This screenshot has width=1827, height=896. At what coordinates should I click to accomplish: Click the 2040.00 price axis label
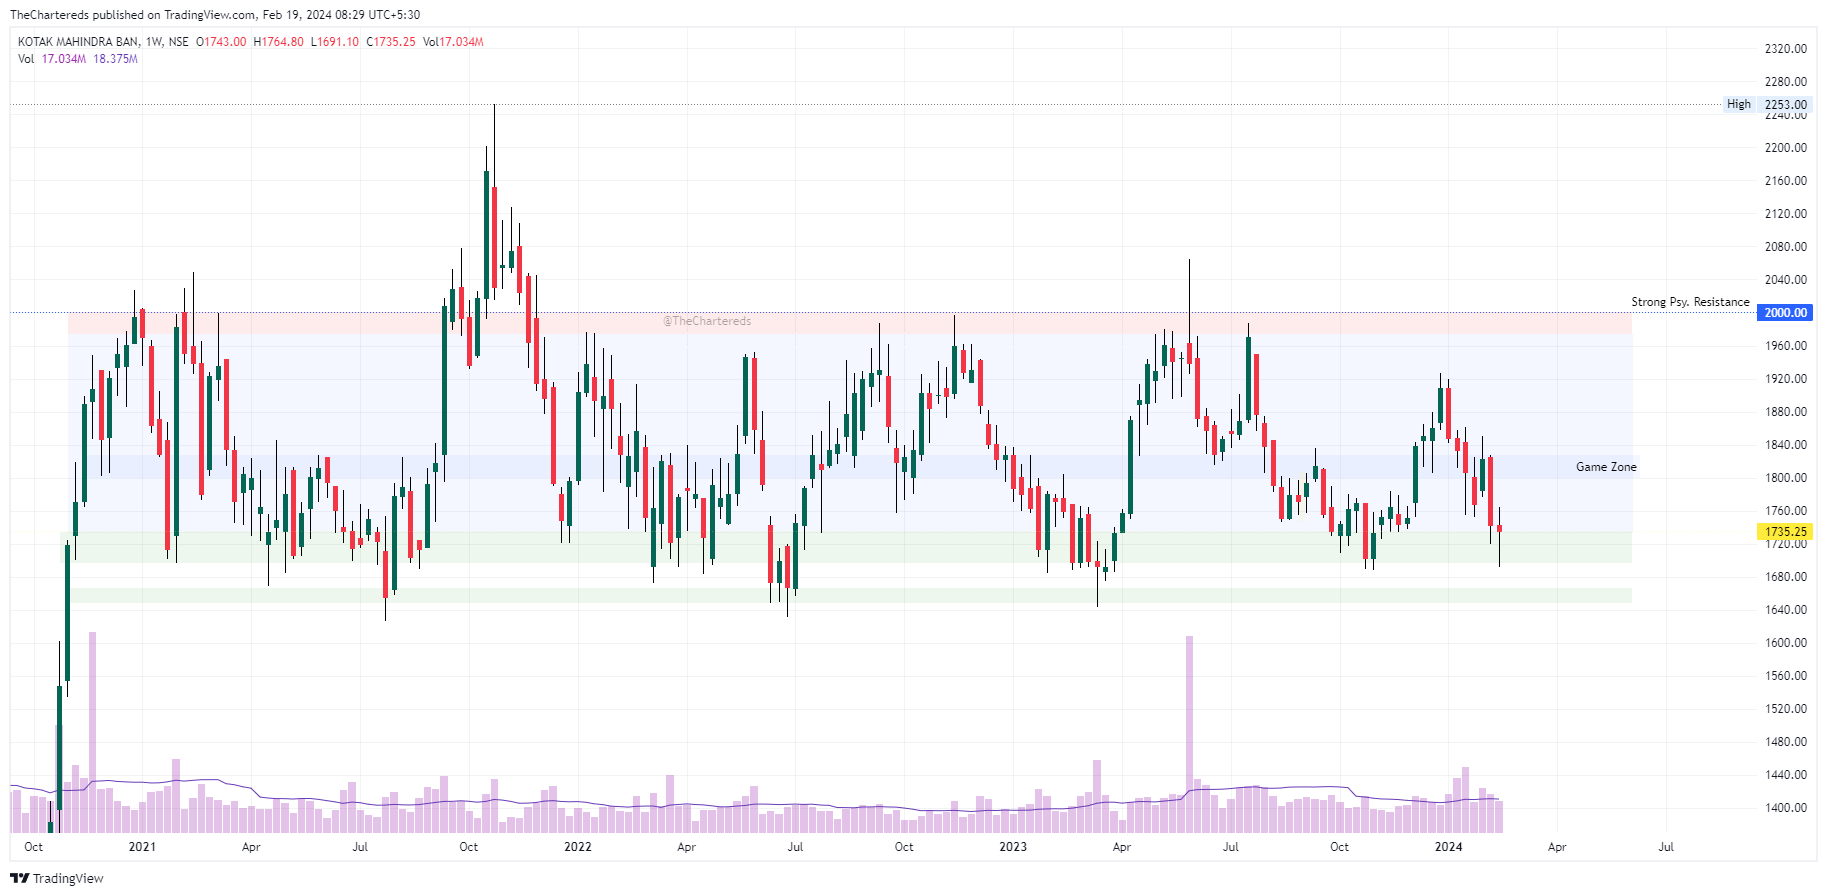[1785, 280]
